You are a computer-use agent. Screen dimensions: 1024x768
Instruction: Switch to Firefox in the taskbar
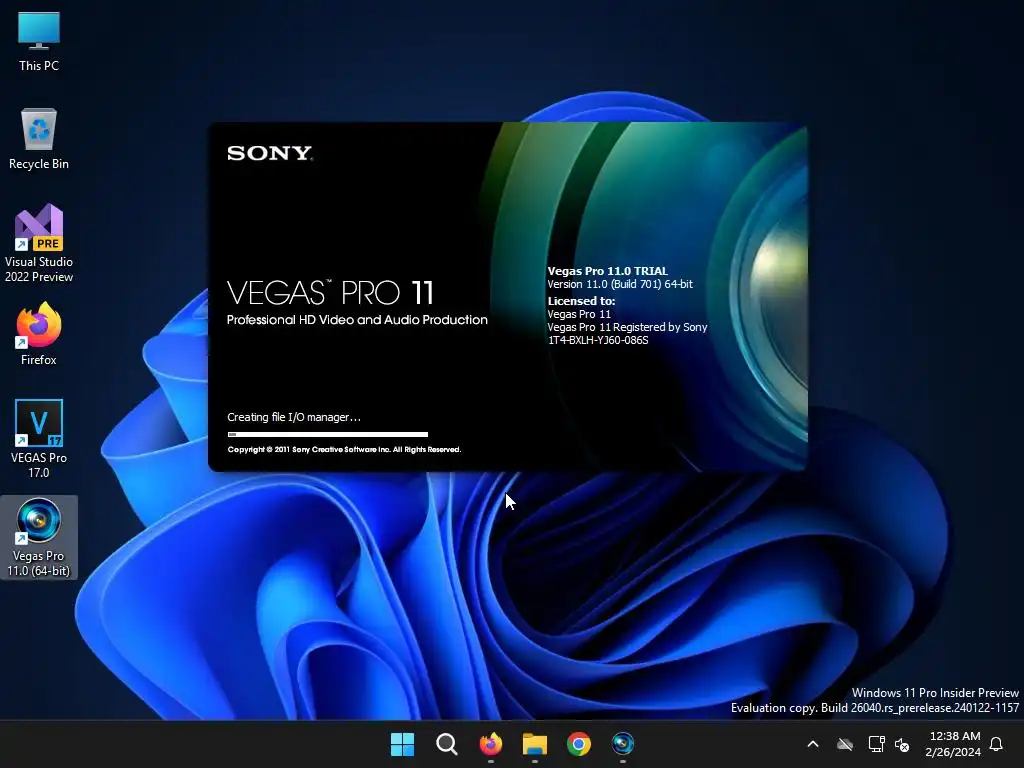[490, 744]
